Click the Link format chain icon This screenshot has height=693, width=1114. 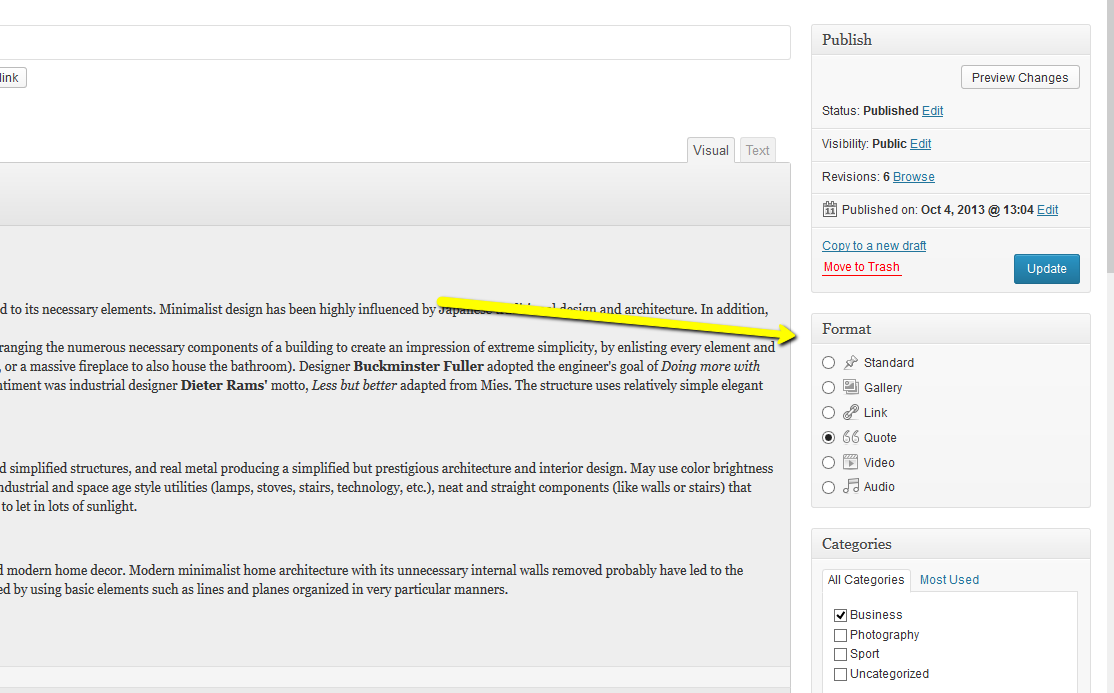(851, 412)
